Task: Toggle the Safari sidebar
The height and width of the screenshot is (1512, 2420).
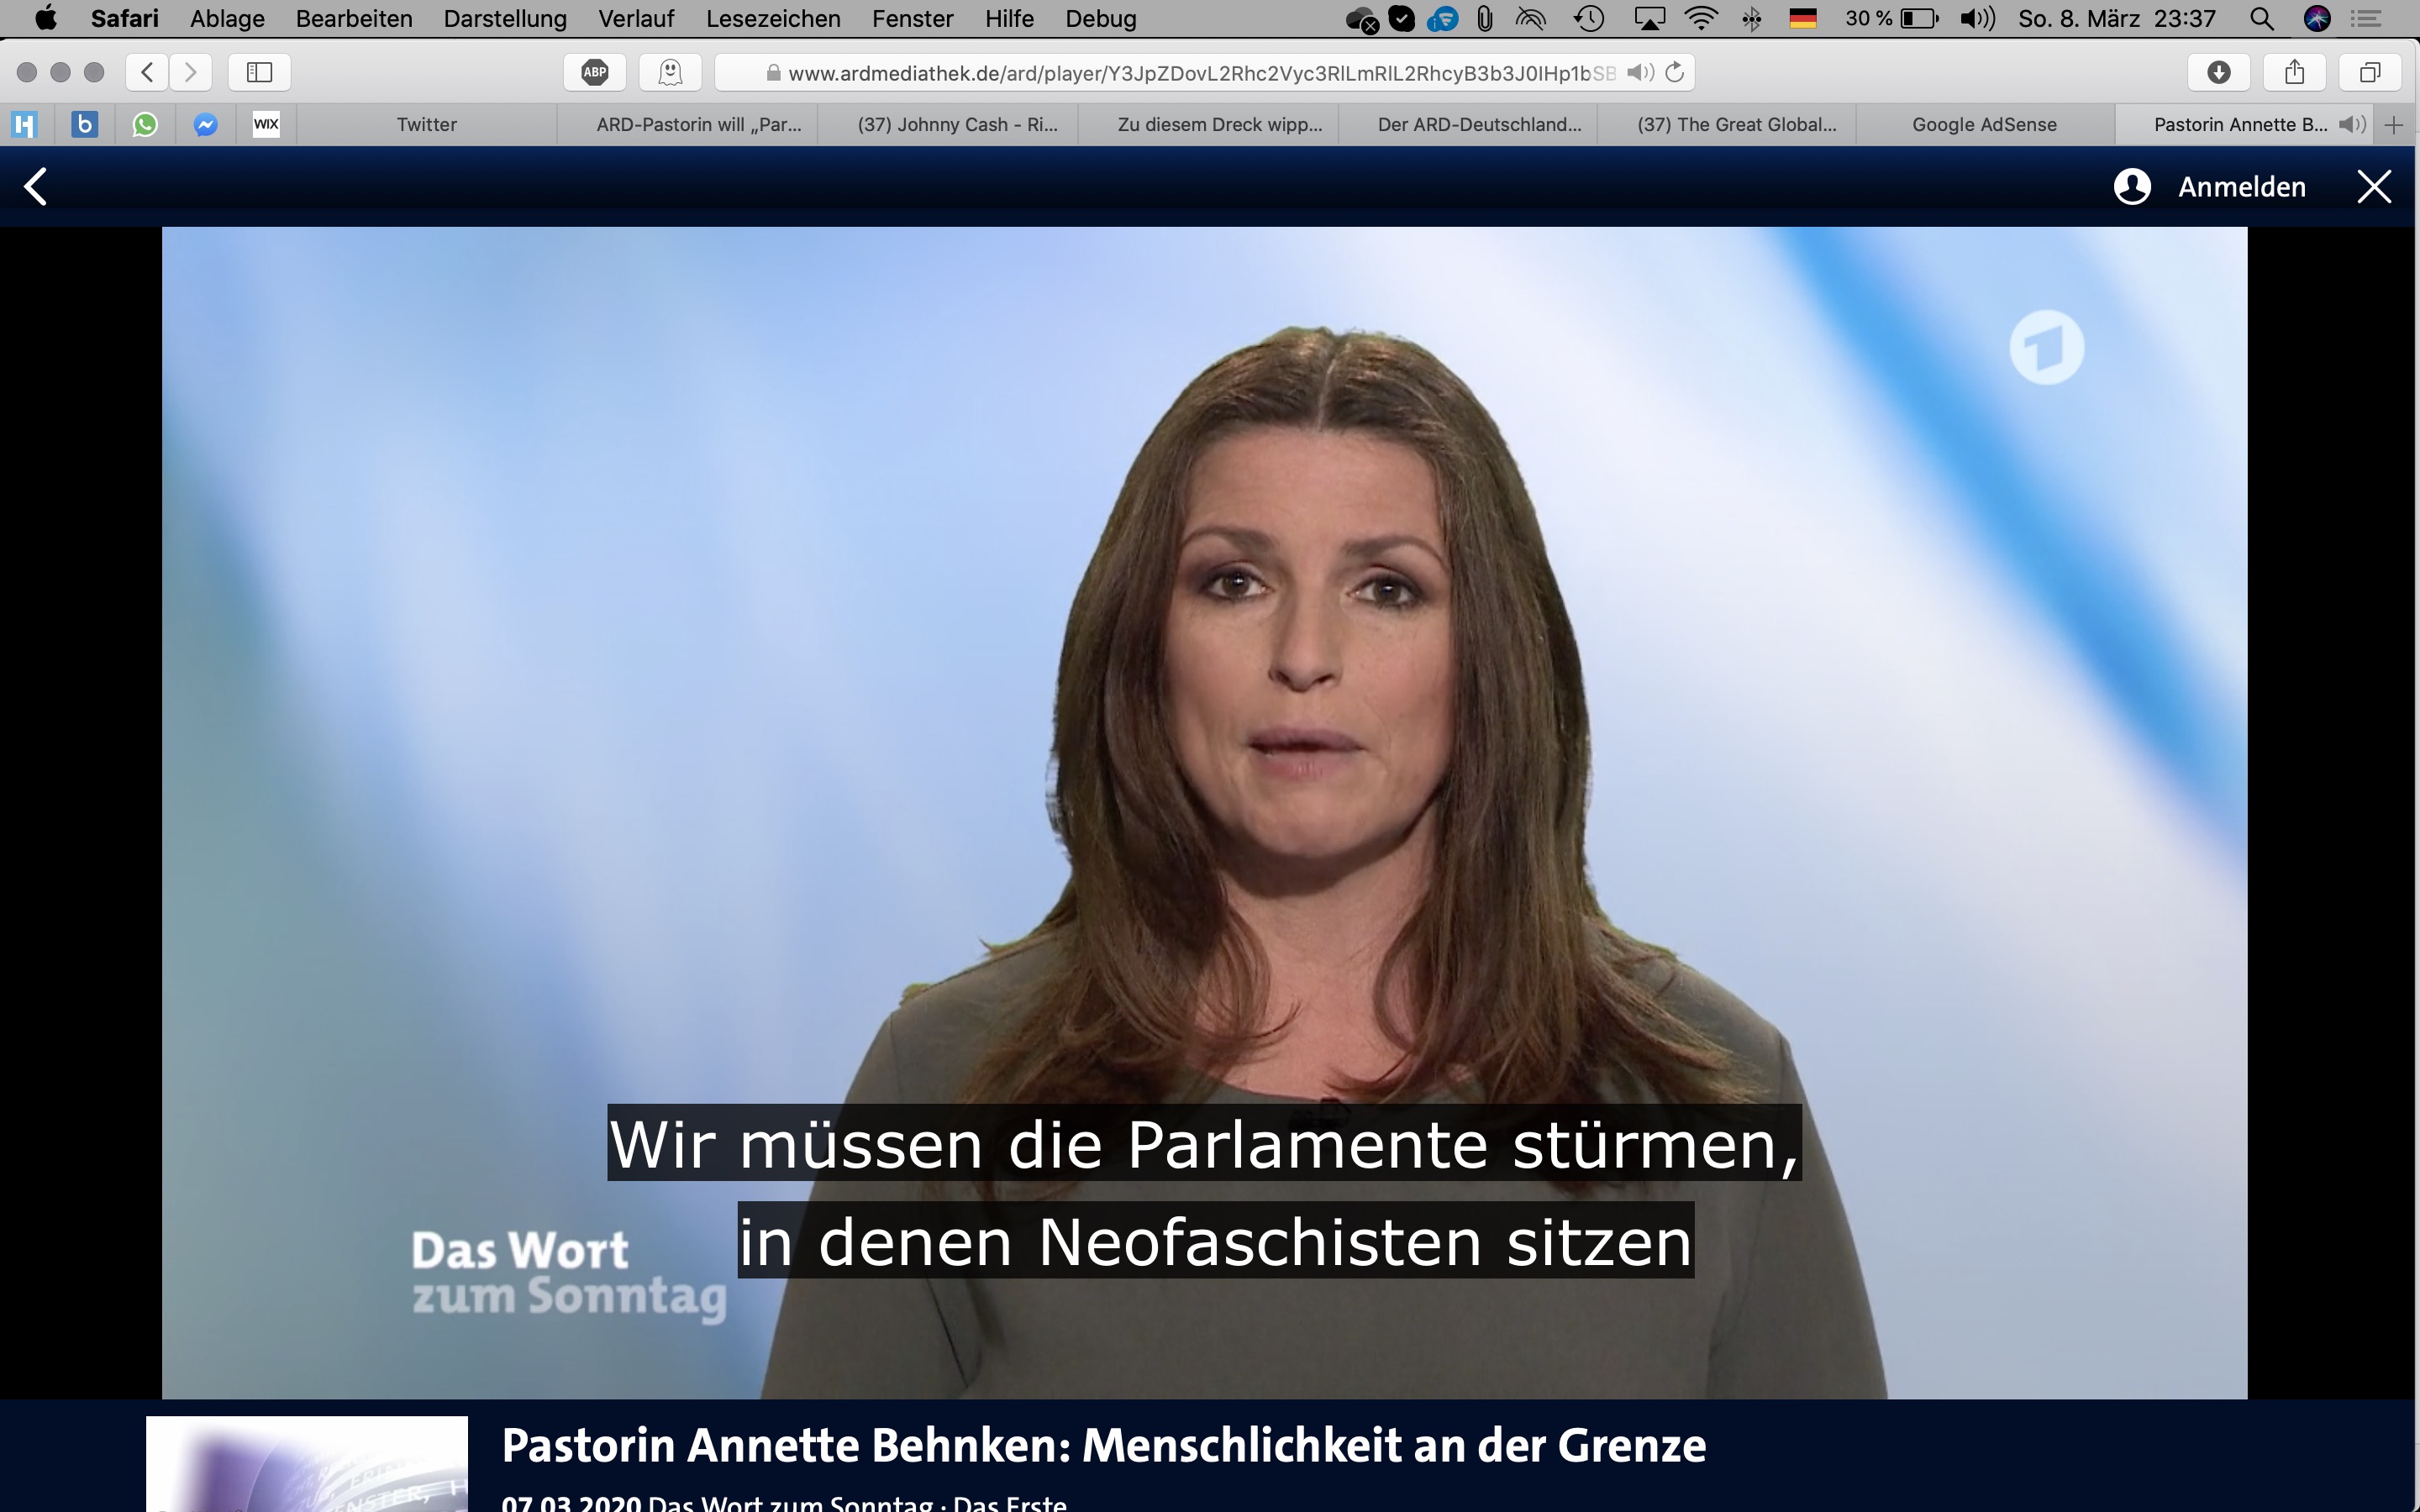Action: click(259, 72)
